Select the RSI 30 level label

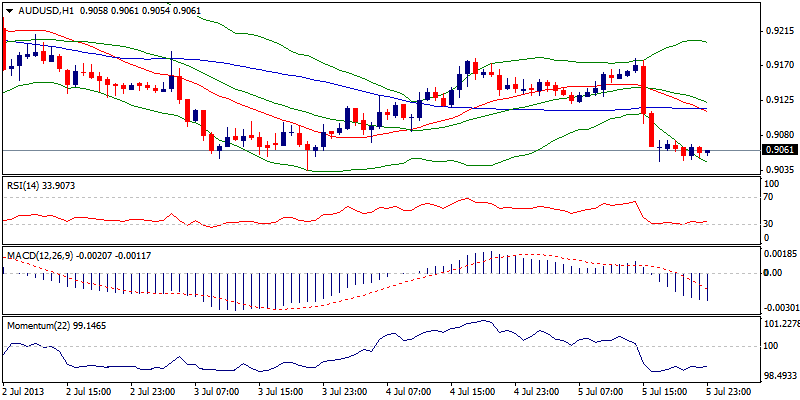point(768,223)
